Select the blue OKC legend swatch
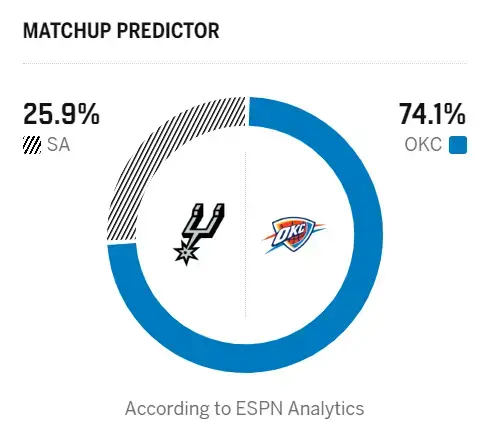The width and height of the screenshot is (490, 440). click(x=458, y=145)
